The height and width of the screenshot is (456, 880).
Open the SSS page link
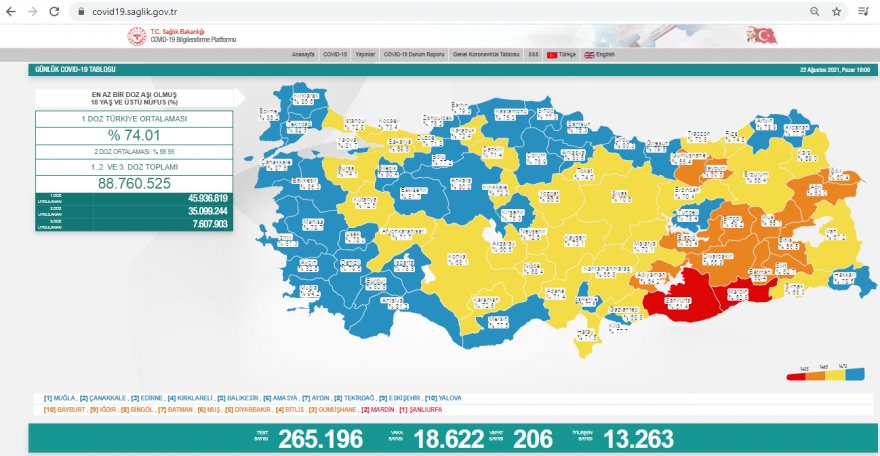(533, 54)
